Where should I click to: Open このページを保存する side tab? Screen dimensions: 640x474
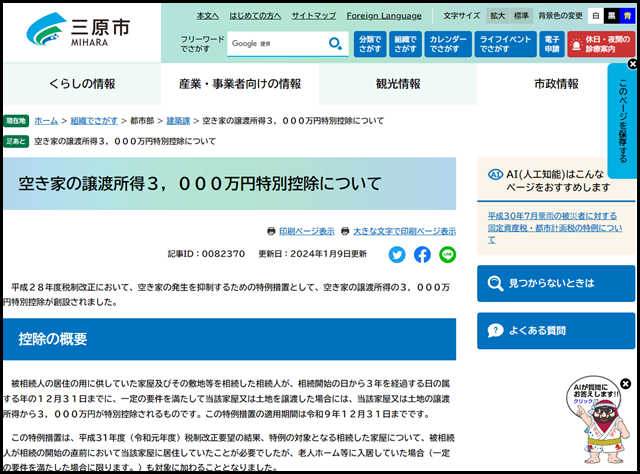coord(622,121)
